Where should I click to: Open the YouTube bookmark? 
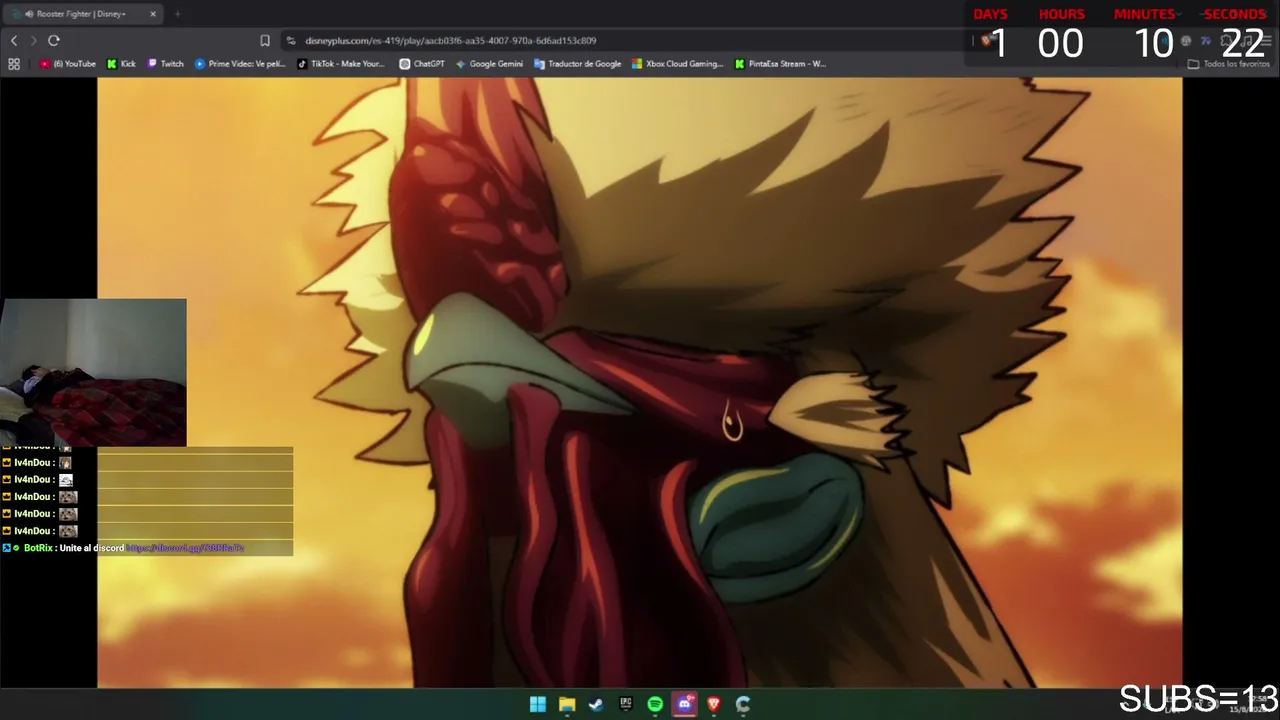coord(68,64)
